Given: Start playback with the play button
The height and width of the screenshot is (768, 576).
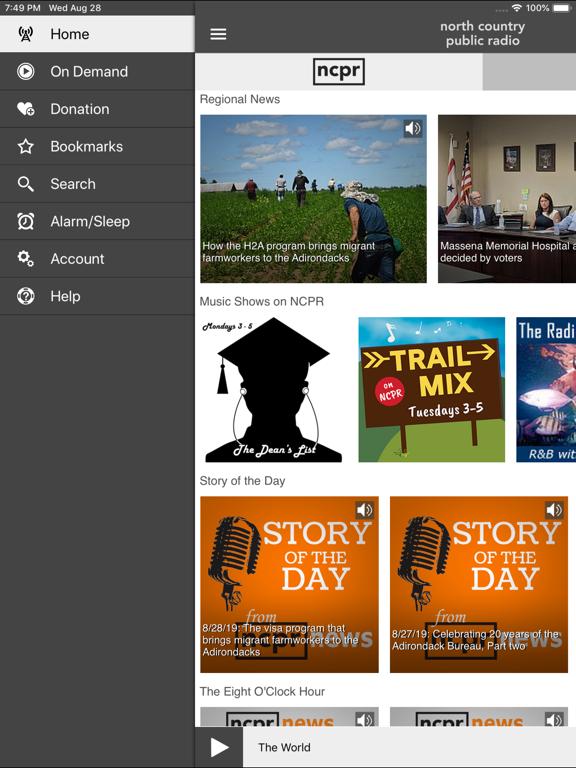Looking at the screenshot, I should (219, 747).
